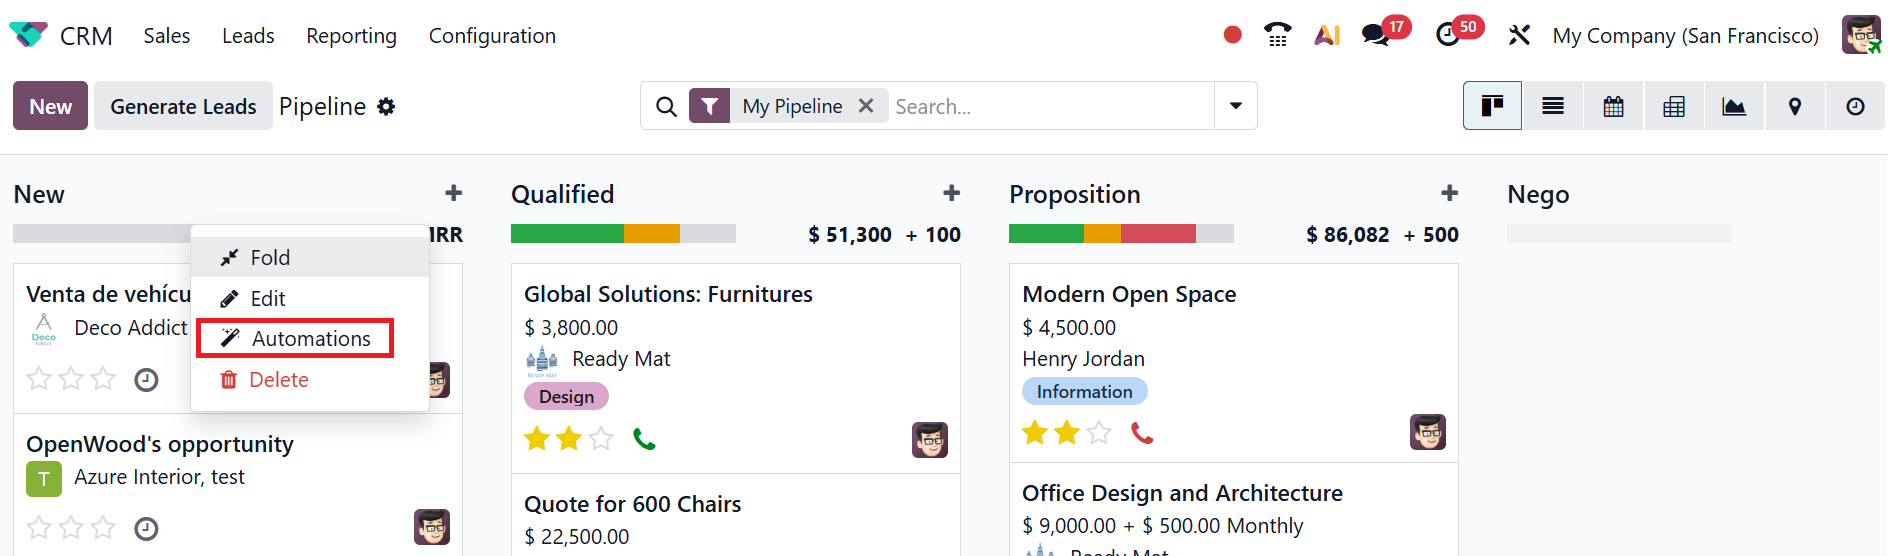Open the activity view
This screenshot has width=1888, height=556.
click(x=1855, y=106)
